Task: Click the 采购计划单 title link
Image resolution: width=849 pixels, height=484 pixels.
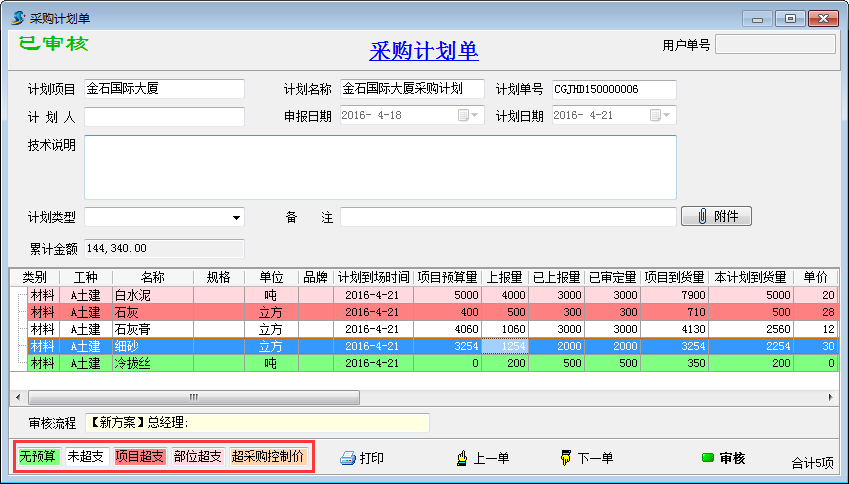Action: 424,52
